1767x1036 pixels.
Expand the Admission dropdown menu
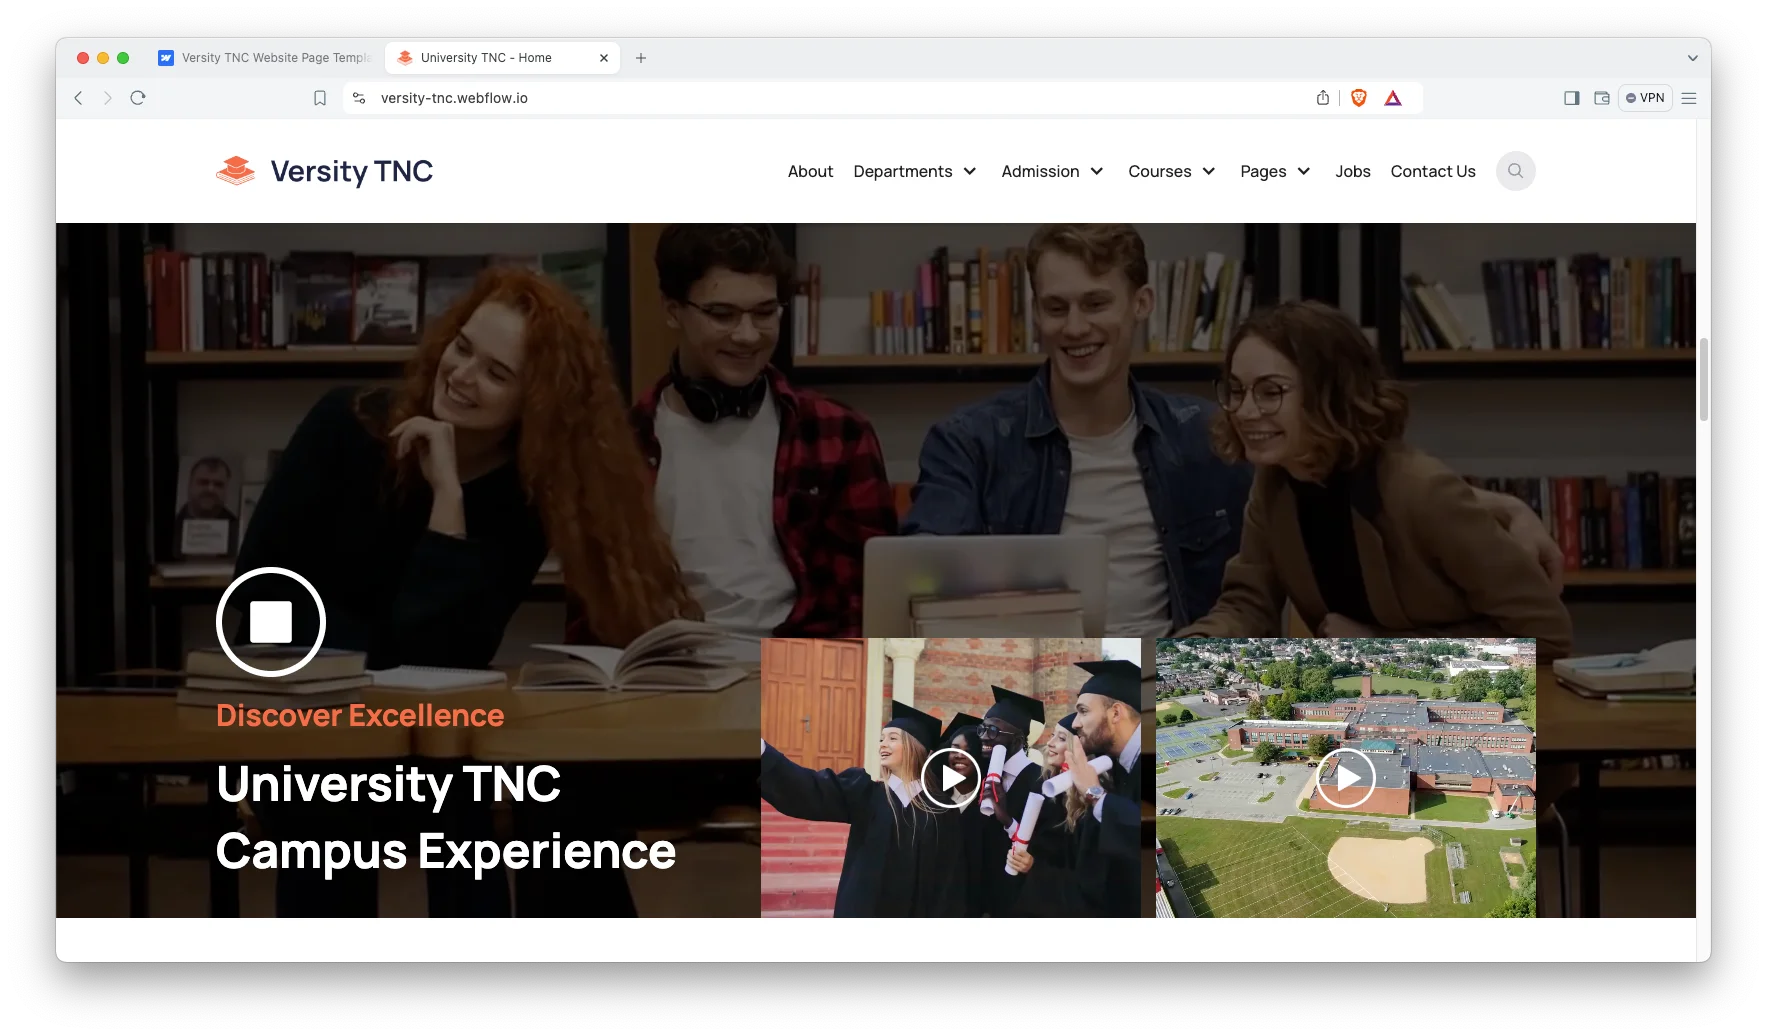coord(1052,171)
